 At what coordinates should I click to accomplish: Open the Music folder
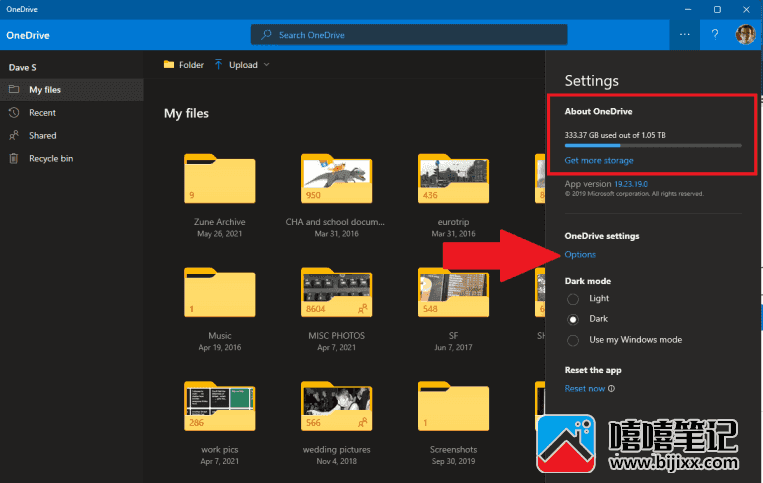pyautogui.click(x=219, y=292)
